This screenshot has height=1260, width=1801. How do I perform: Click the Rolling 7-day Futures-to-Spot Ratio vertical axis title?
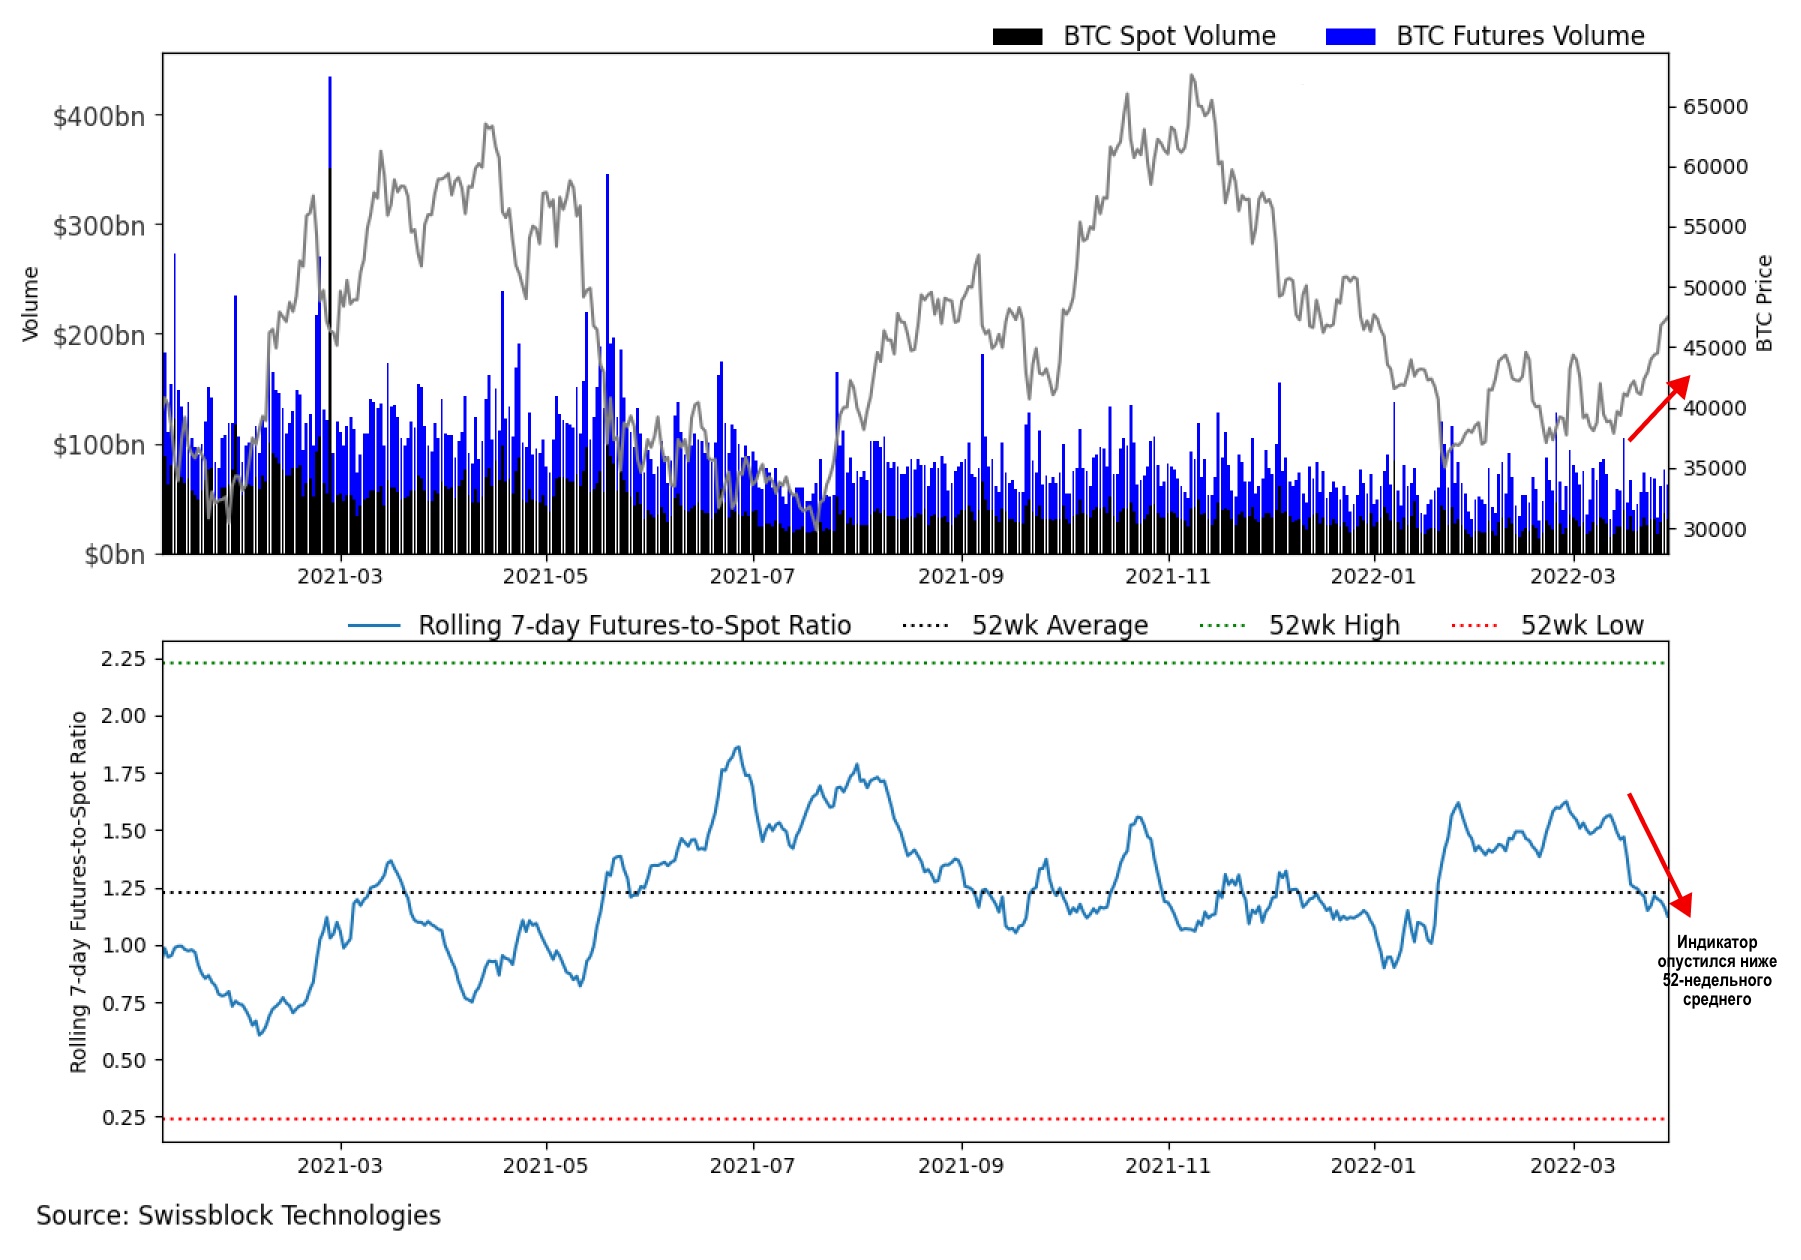[x=78, y=892]
